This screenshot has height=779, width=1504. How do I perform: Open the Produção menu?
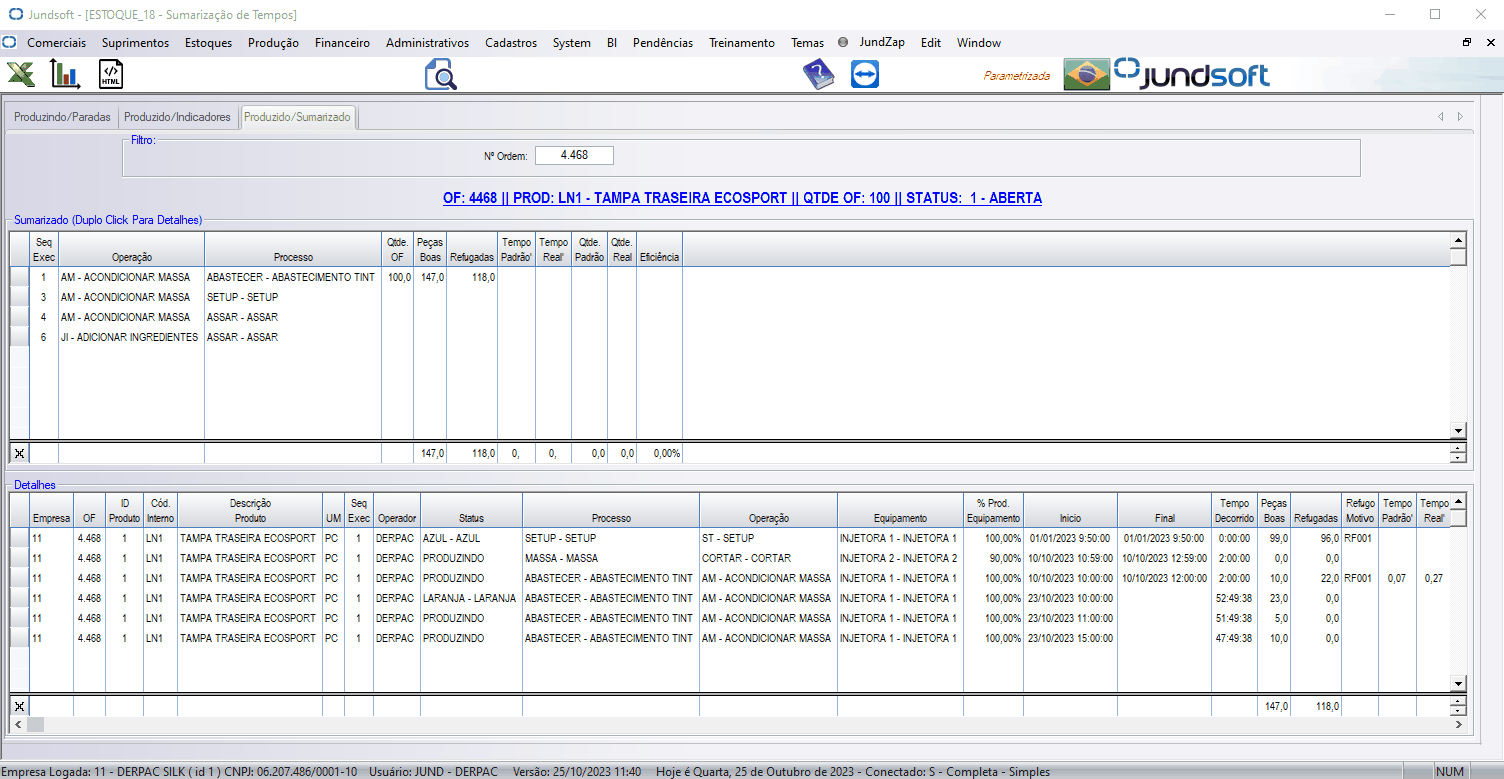click(273, 43)
